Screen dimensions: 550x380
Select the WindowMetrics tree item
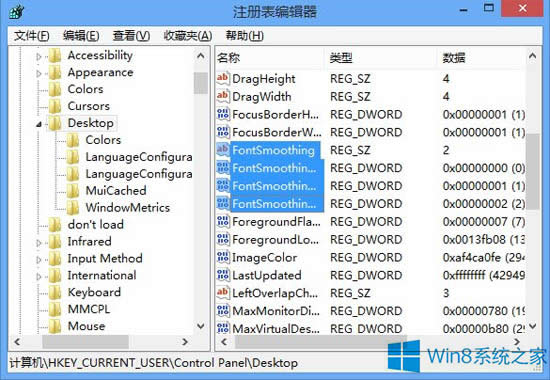coord(128,207)
